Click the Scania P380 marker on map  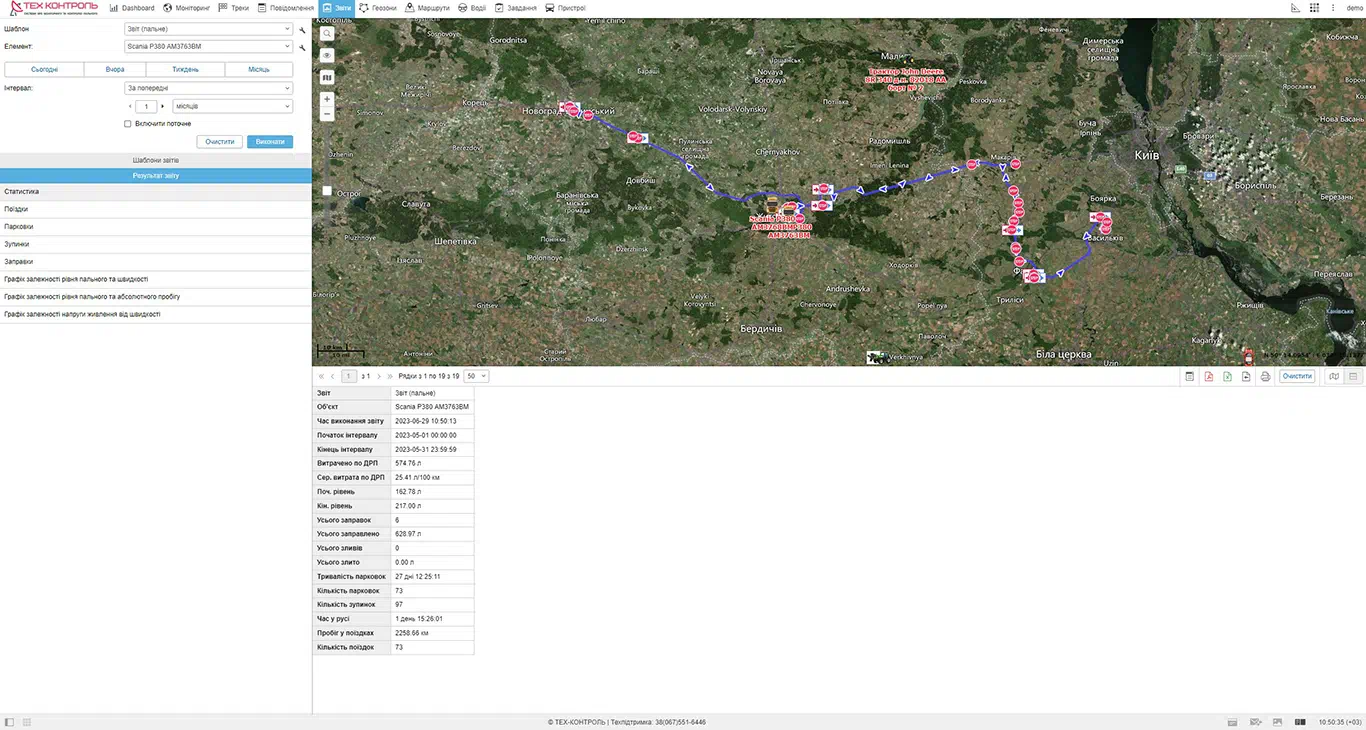[x=773, y=204]
